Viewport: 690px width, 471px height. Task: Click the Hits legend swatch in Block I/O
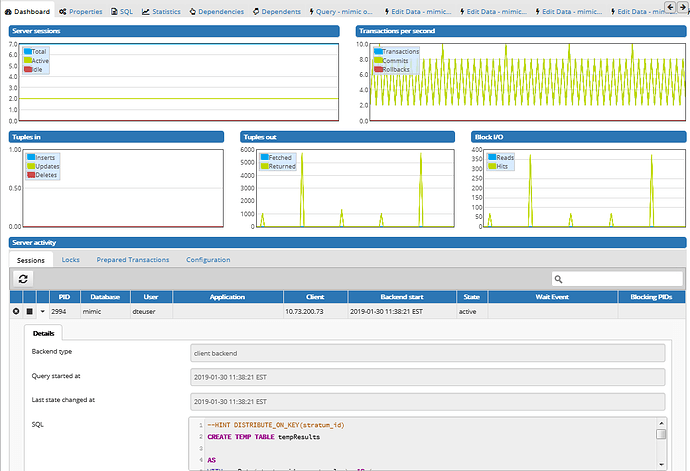point(492,166)
